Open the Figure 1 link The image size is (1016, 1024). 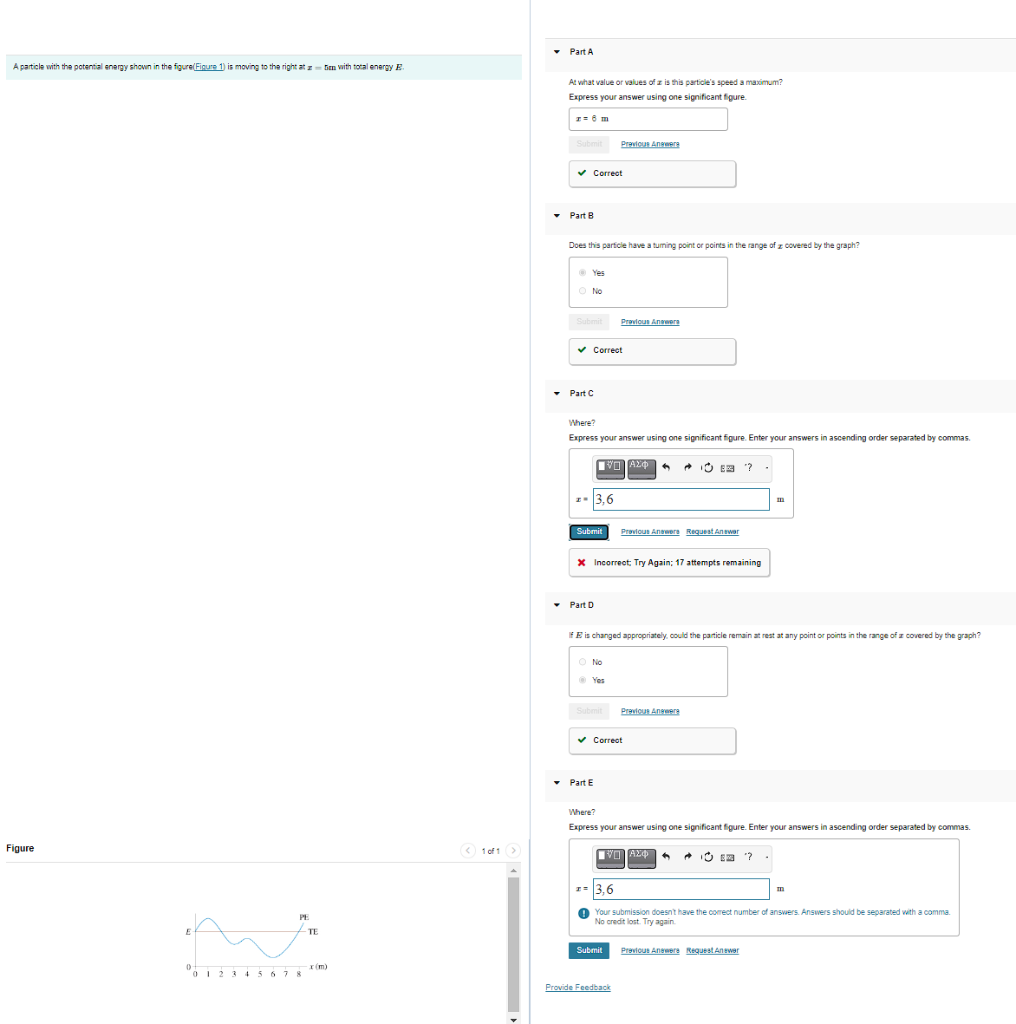[x=209, y=67]
